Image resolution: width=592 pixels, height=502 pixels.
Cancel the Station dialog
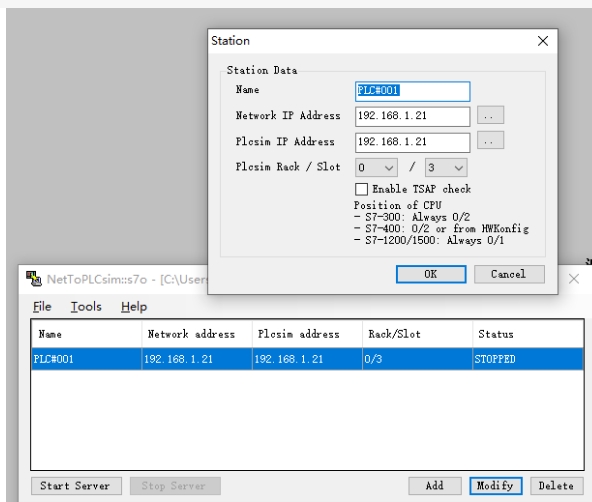point(509,274)
